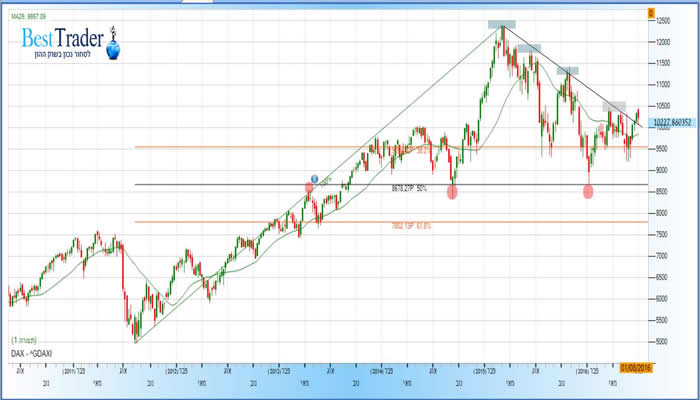Image resolution: width=700 pixels, height=400 pixels.
Task: Click the blue info marker on the chart
Action: pos(313,179)
